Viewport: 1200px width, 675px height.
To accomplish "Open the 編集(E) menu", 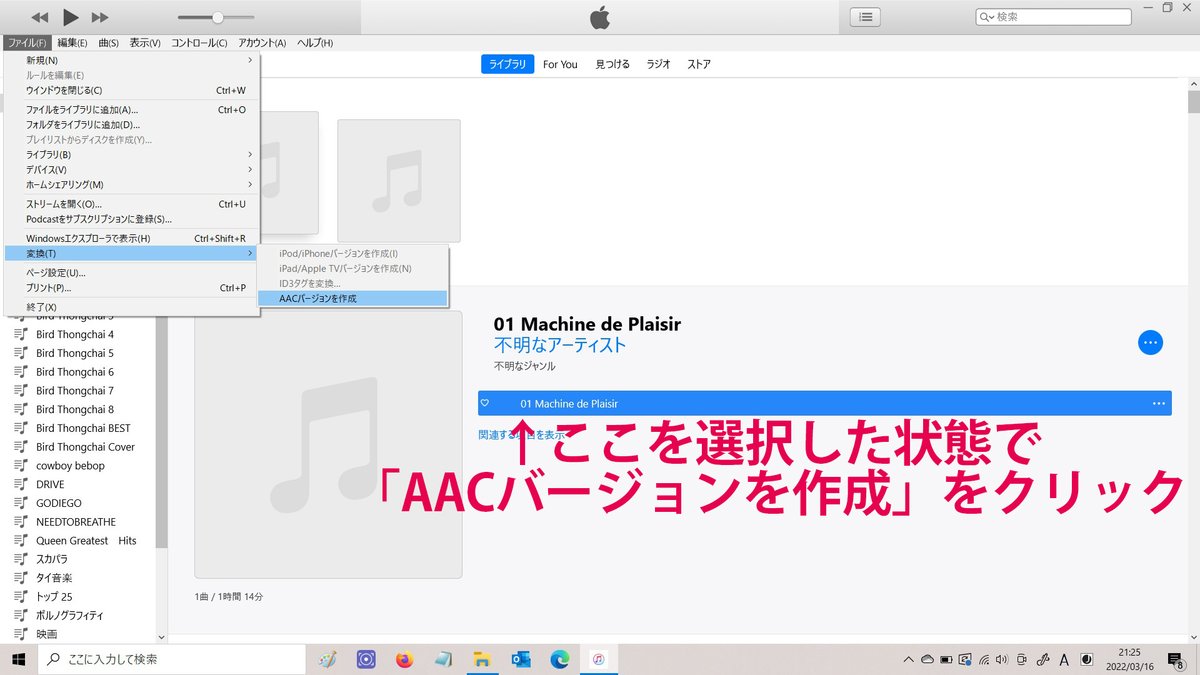I will [72, 43].
